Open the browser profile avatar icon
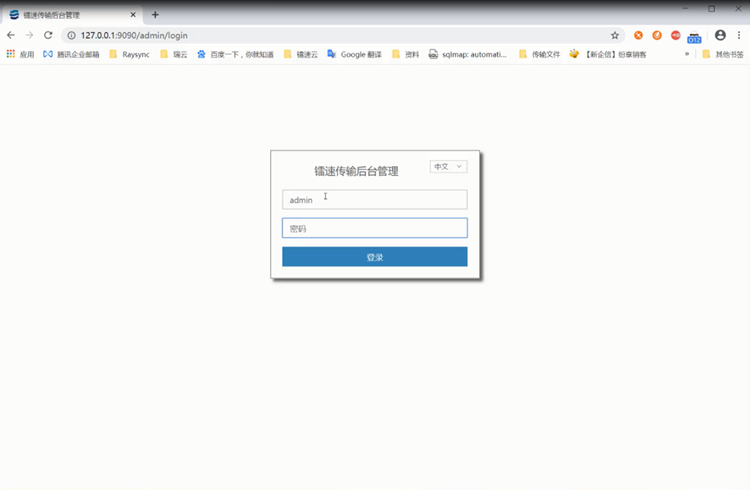The width and height of the screenshot is (750, 490). click(x=720, y=35)
